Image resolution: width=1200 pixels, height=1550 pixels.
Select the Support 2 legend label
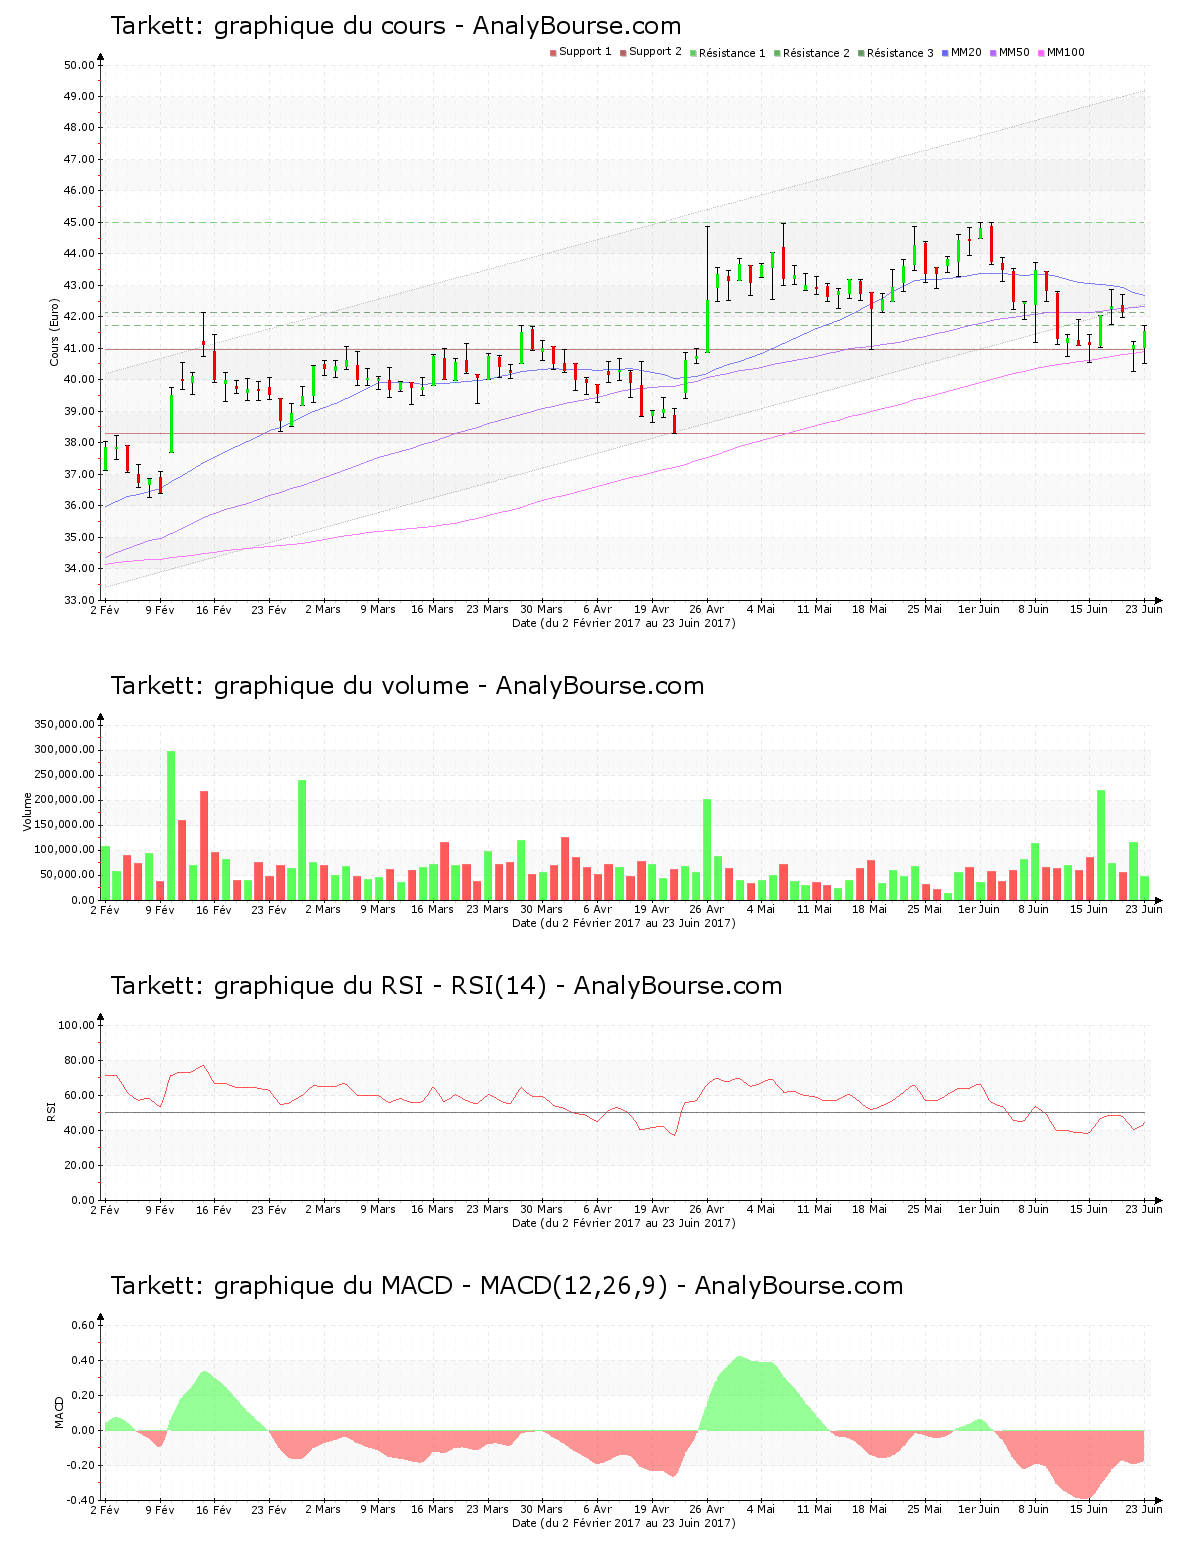pos(655,52)
